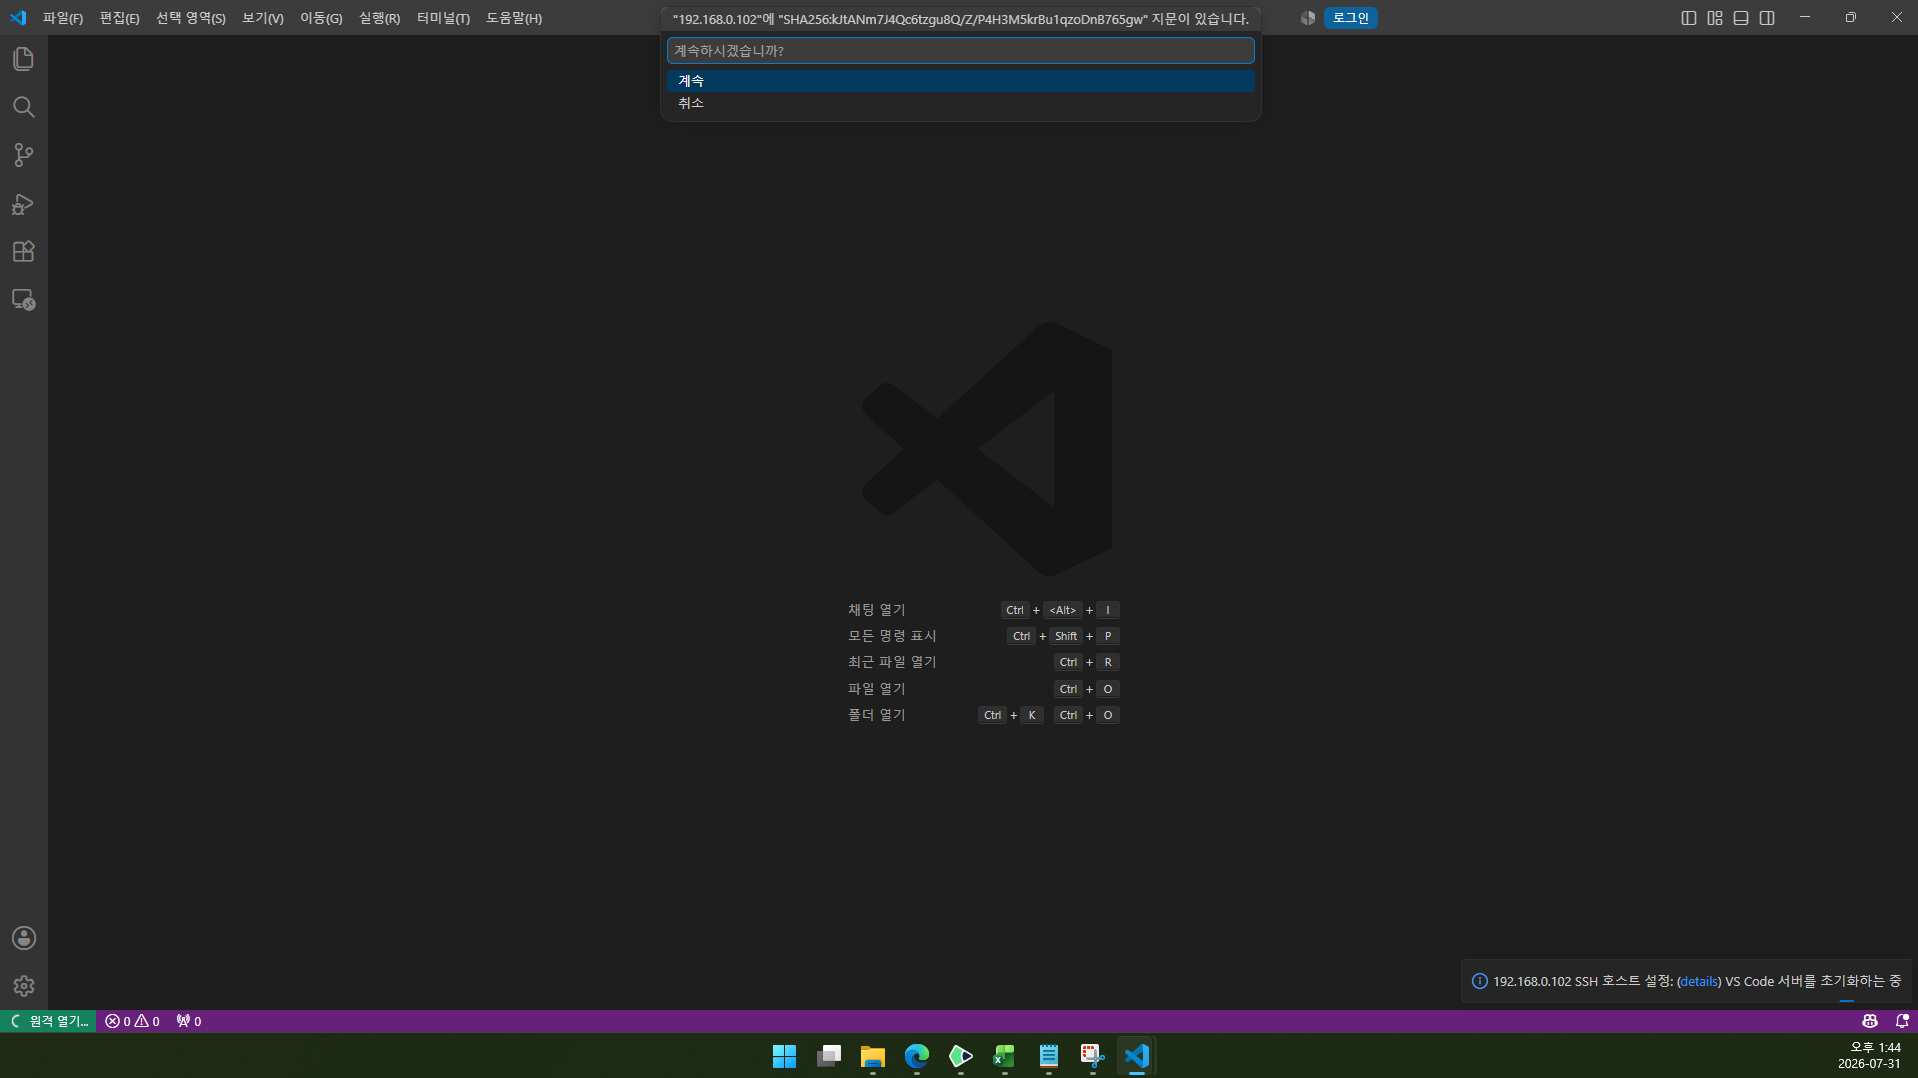The height and width of the screenshot is (1078, 1918).
Task: Open the 도움말(H) menu
Action: click(x=514, y=18)
